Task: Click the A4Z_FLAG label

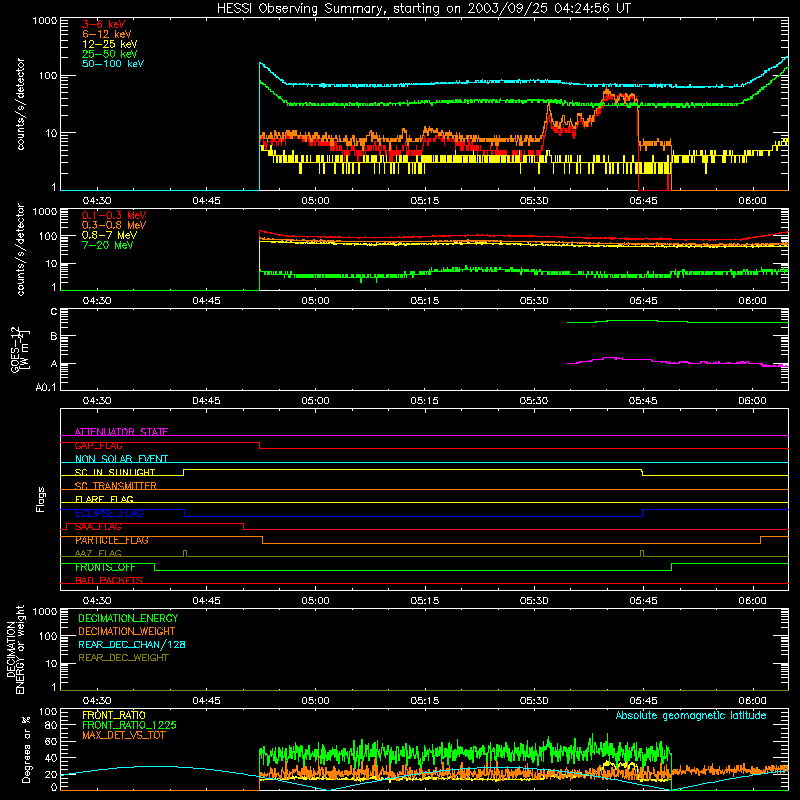Action: tap(98, 553)
